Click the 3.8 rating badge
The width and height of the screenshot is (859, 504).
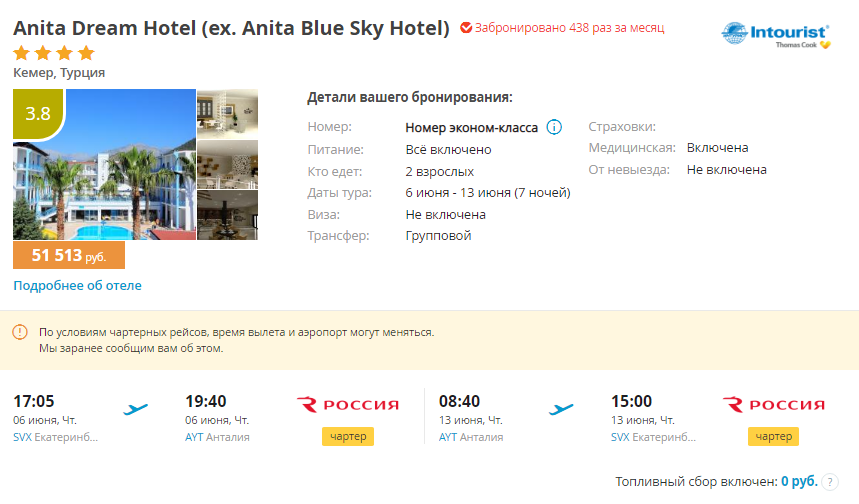pos(38,113)
